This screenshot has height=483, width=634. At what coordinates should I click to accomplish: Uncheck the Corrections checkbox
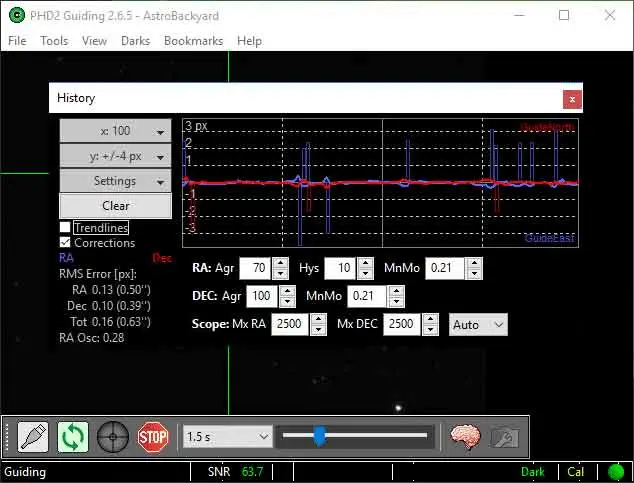(x=65, y=243)
